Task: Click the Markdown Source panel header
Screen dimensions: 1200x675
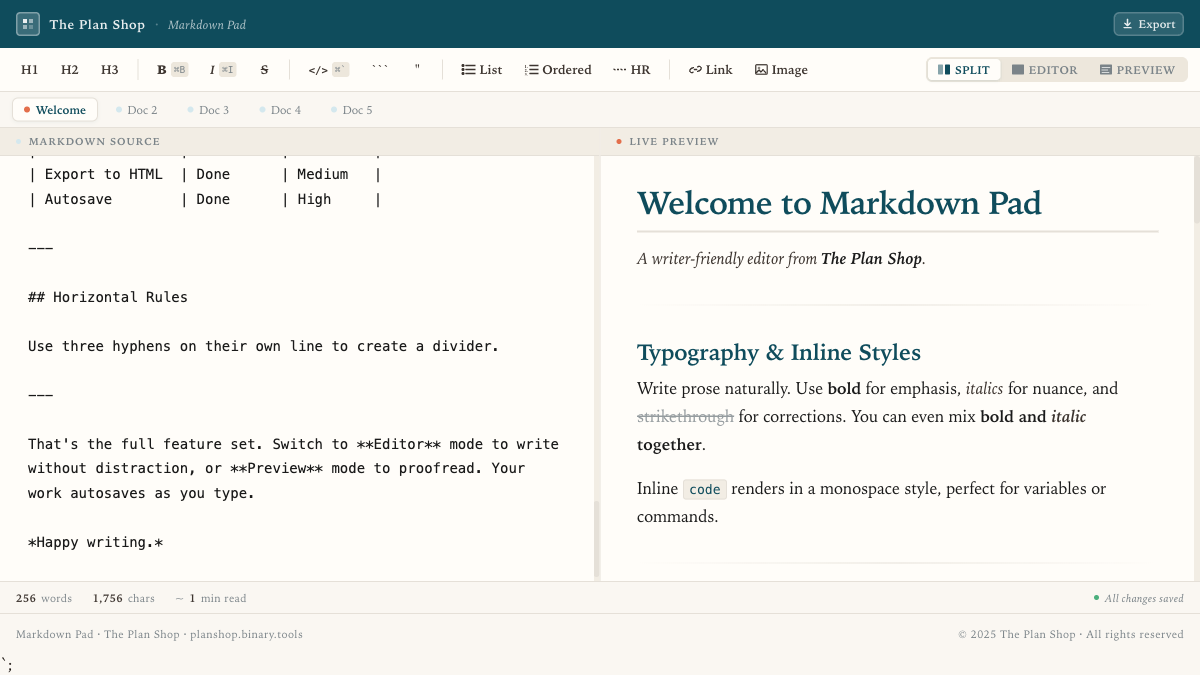Action: coord(300,142)
